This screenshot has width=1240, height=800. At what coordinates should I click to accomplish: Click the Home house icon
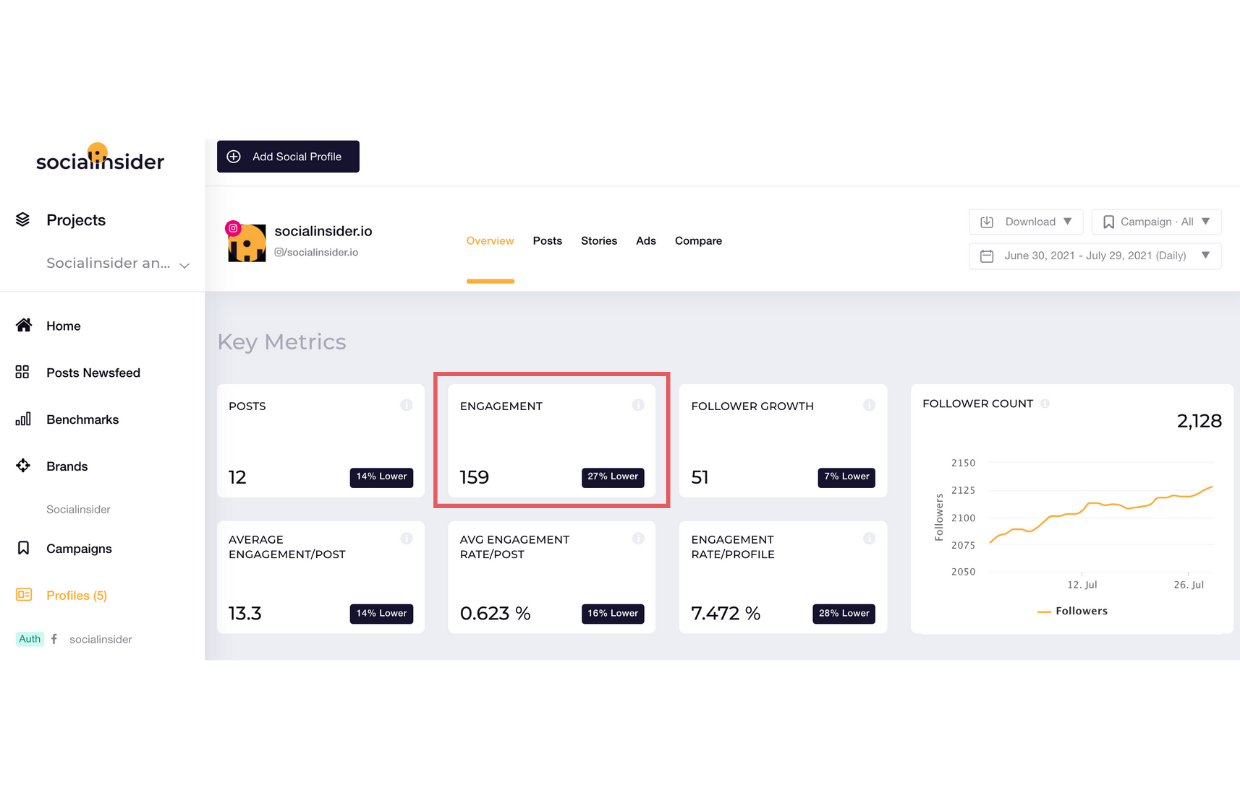click(23, 326)
